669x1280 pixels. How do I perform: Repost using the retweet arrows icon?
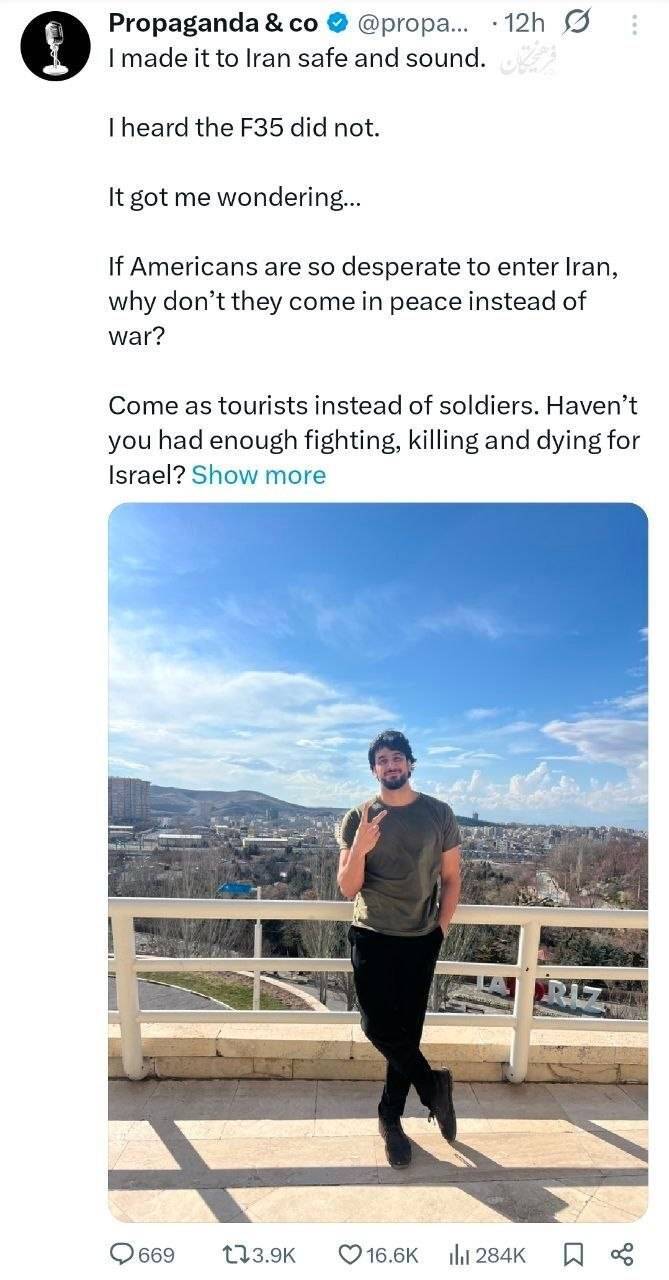point(231,1254)
